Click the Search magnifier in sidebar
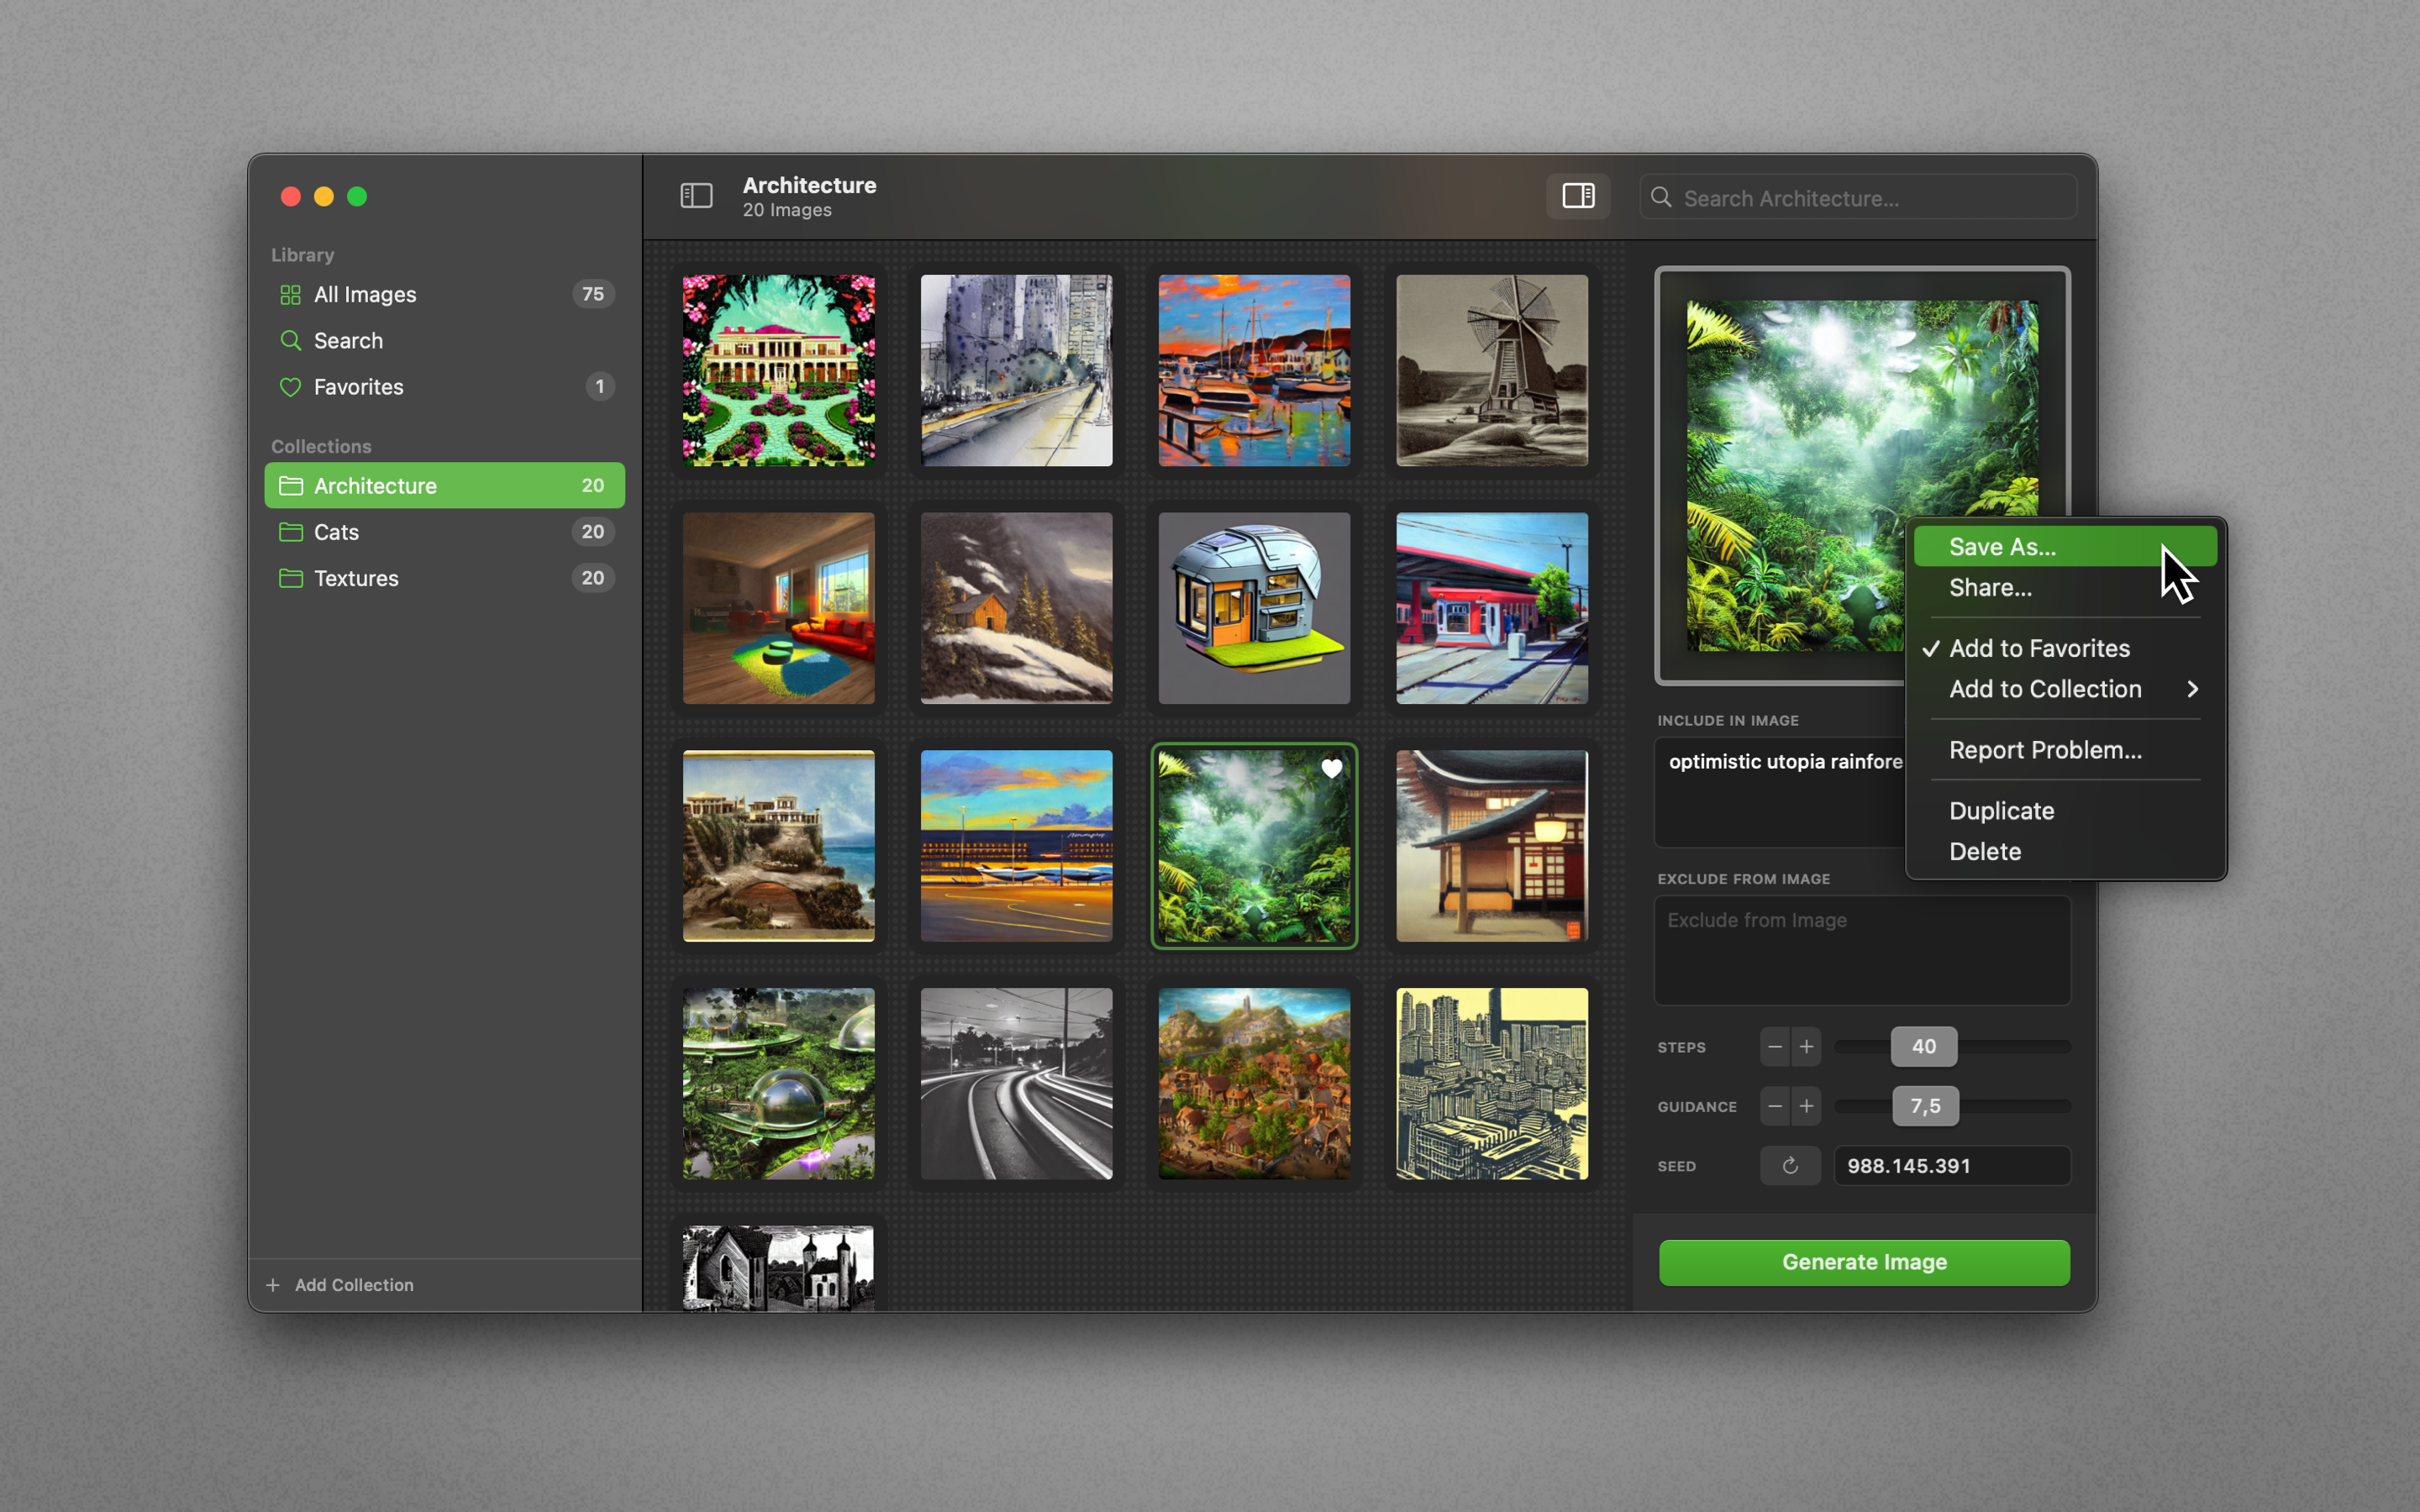This screenshot has height=1512, width=2420. click(x=290, y=340)
